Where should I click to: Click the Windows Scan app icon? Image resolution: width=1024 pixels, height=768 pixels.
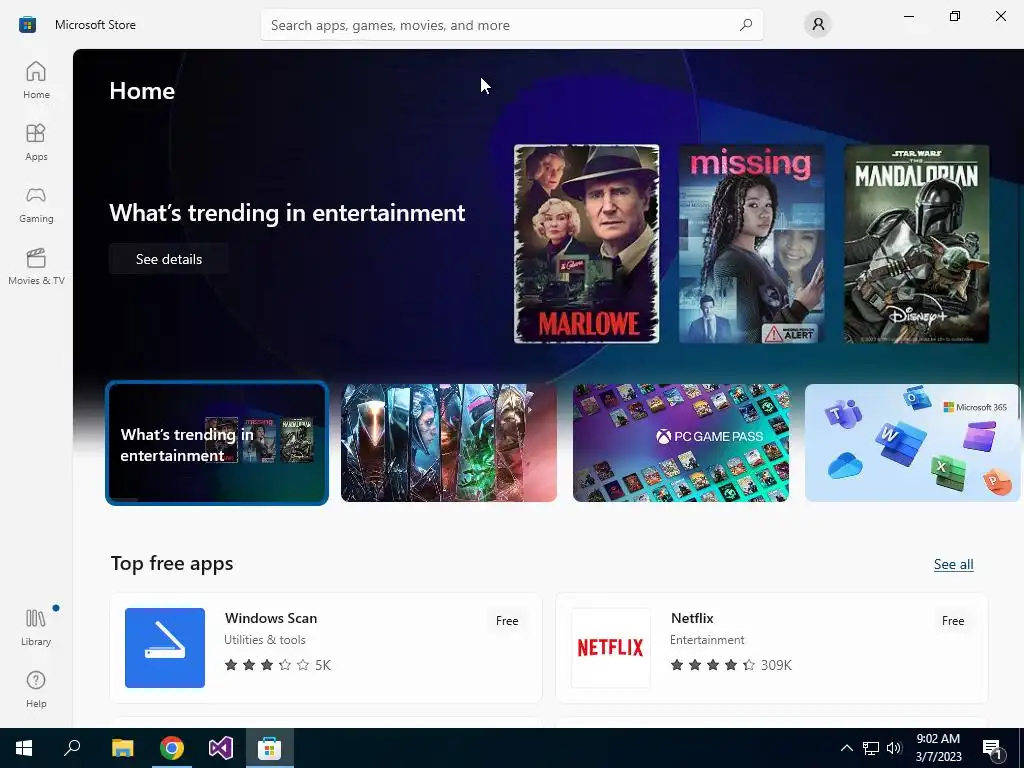[165, 648]
